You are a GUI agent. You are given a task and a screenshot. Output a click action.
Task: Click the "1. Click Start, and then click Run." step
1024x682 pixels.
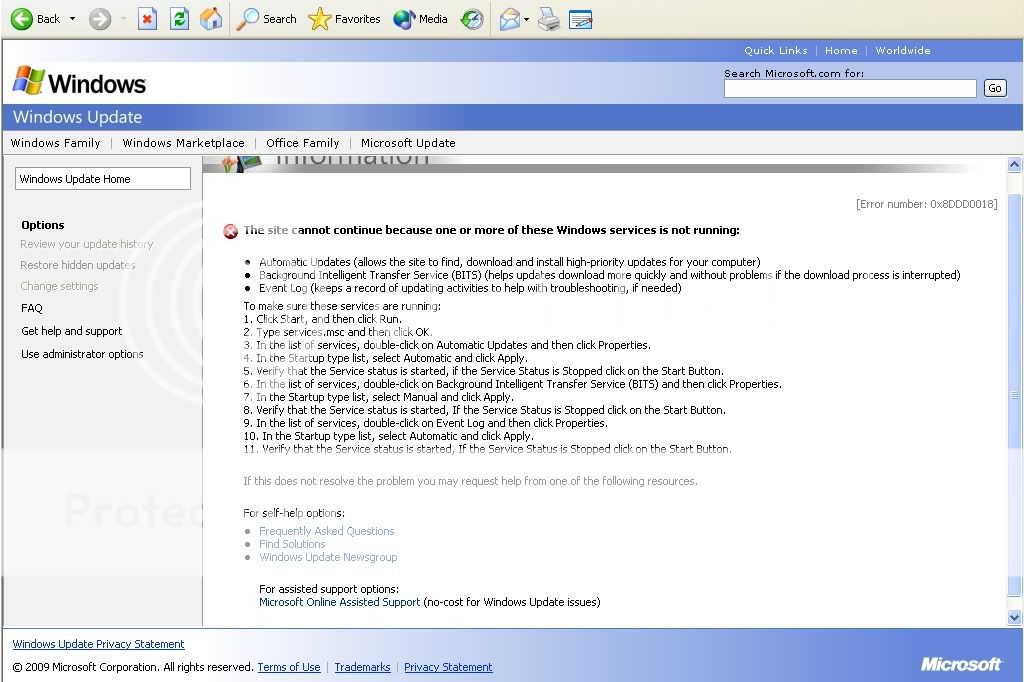[x=323, y=319]
